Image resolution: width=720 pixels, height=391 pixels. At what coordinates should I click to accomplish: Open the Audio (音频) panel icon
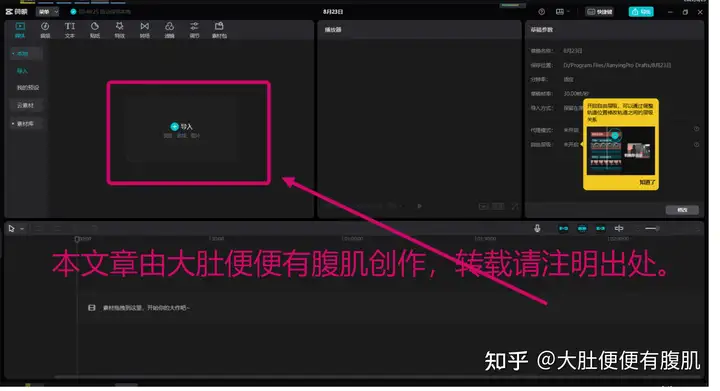click(x=45, y=30)
